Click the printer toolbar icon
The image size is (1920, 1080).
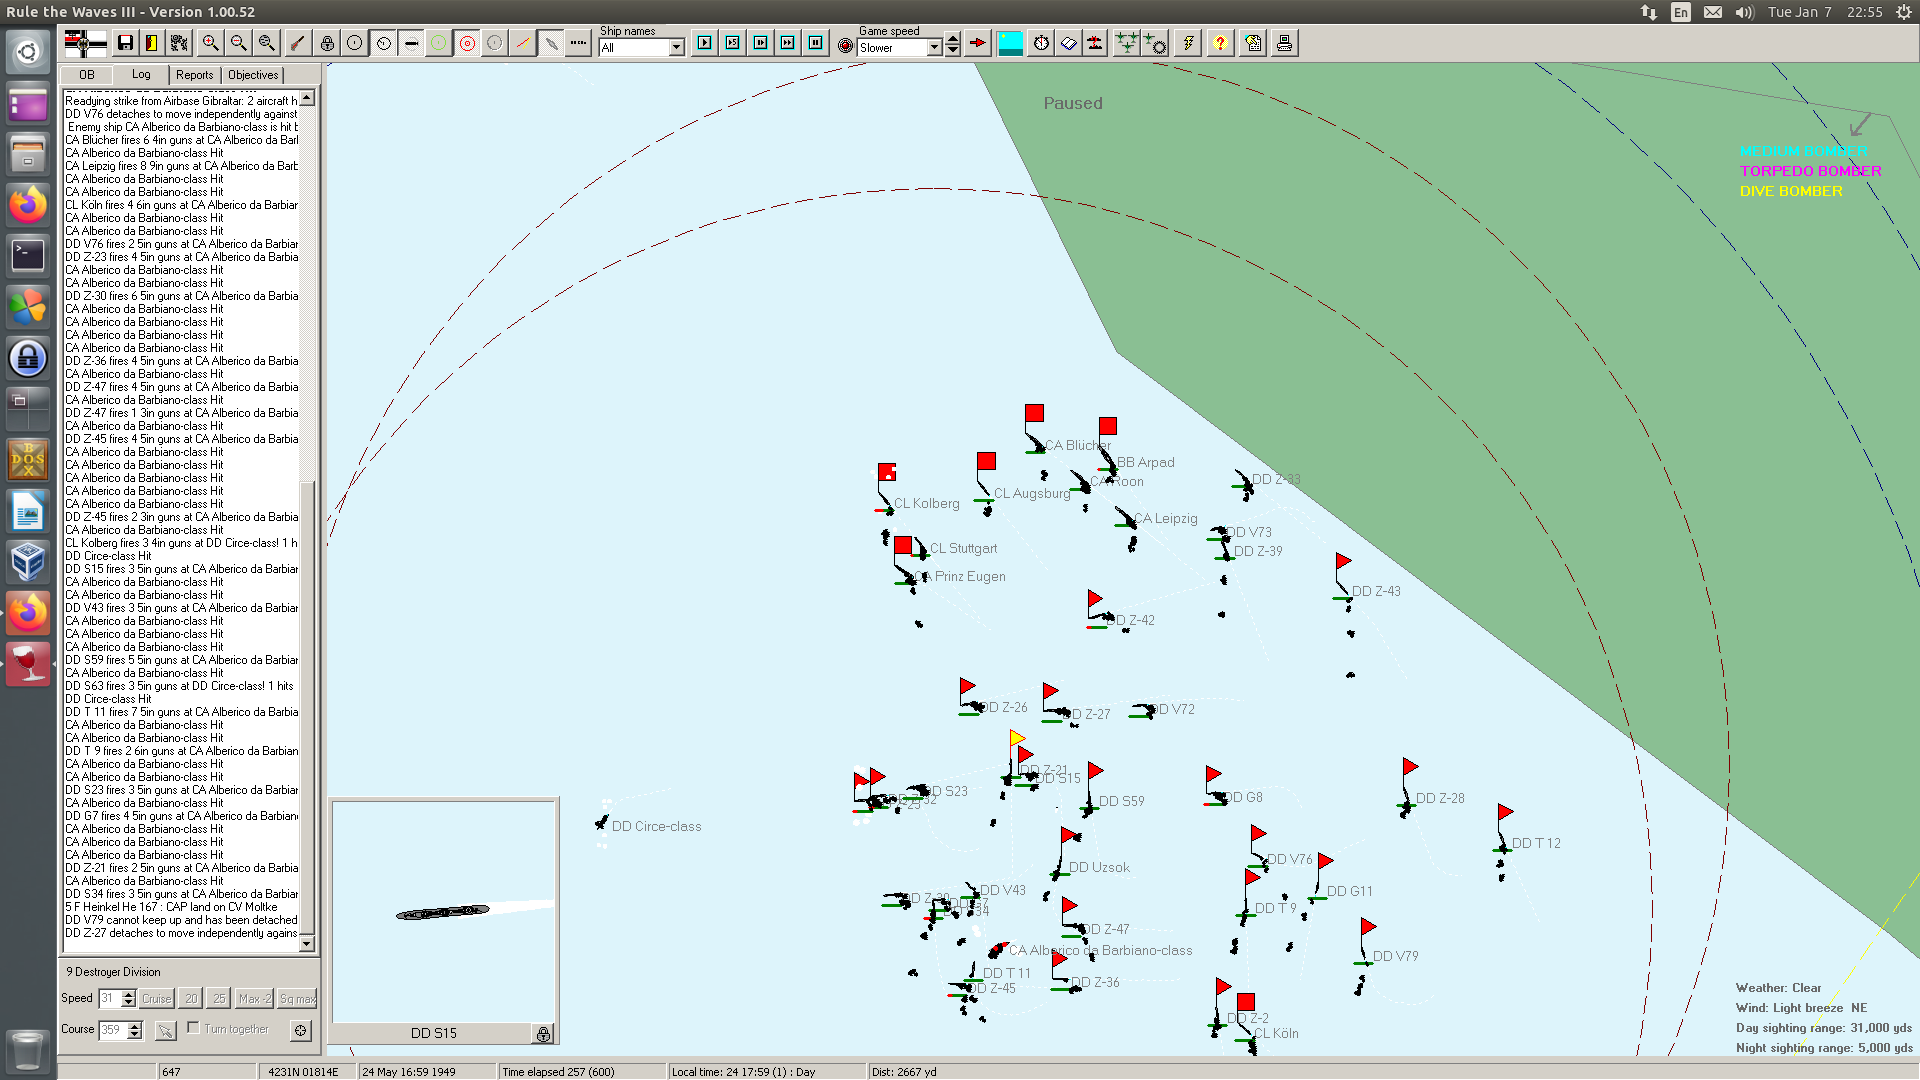click(1284, 43)
